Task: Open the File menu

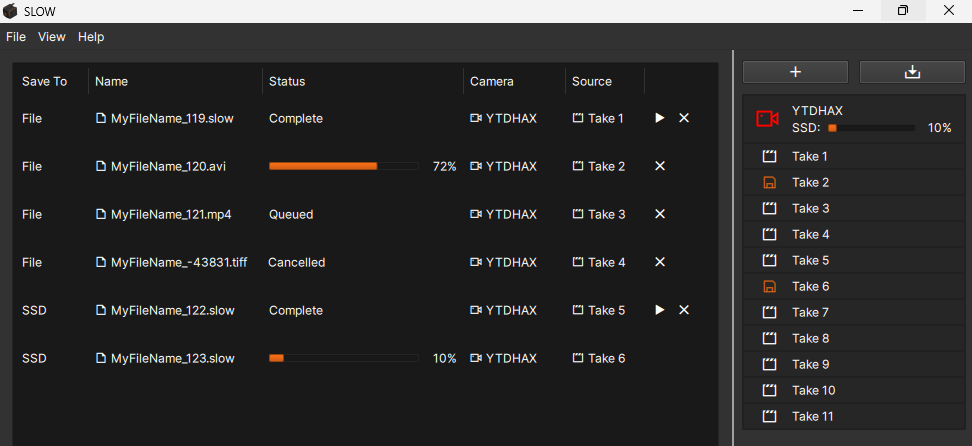Action: pyautogui.click(x=16, y=37)
